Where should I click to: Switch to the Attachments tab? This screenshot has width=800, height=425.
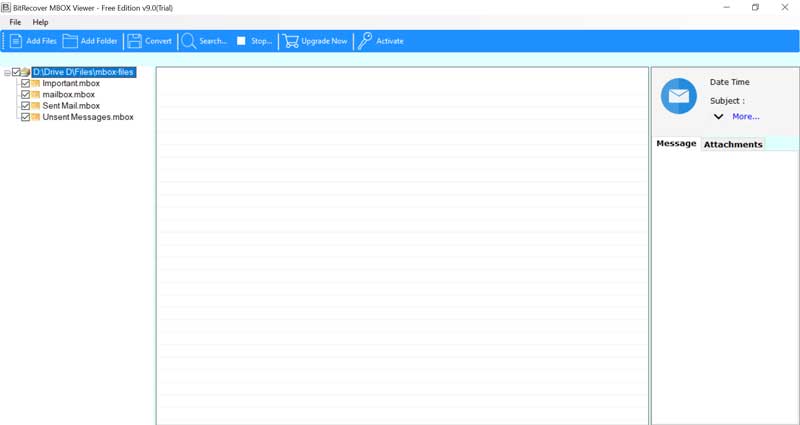tap(733, 145)
